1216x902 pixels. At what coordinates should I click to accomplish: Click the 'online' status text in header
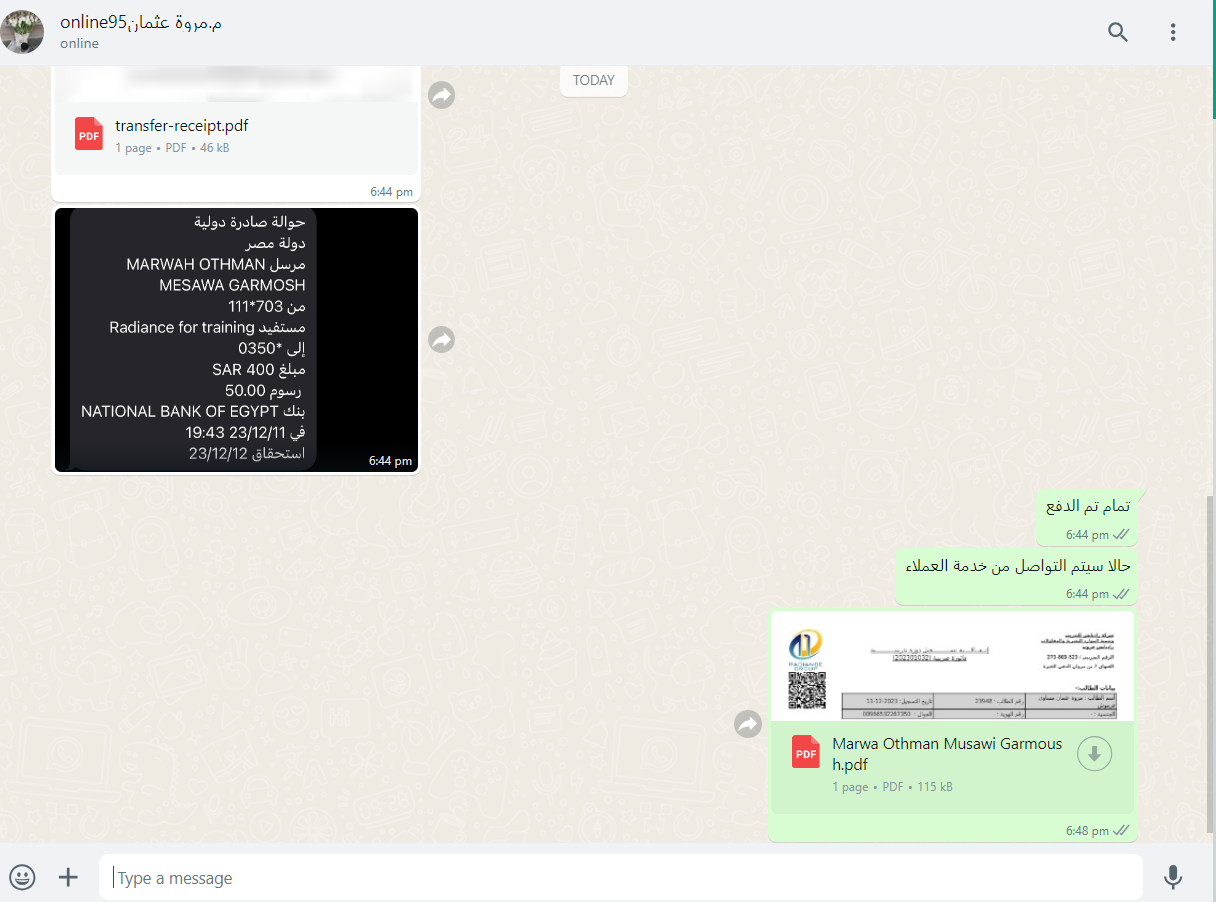(79, 43)
